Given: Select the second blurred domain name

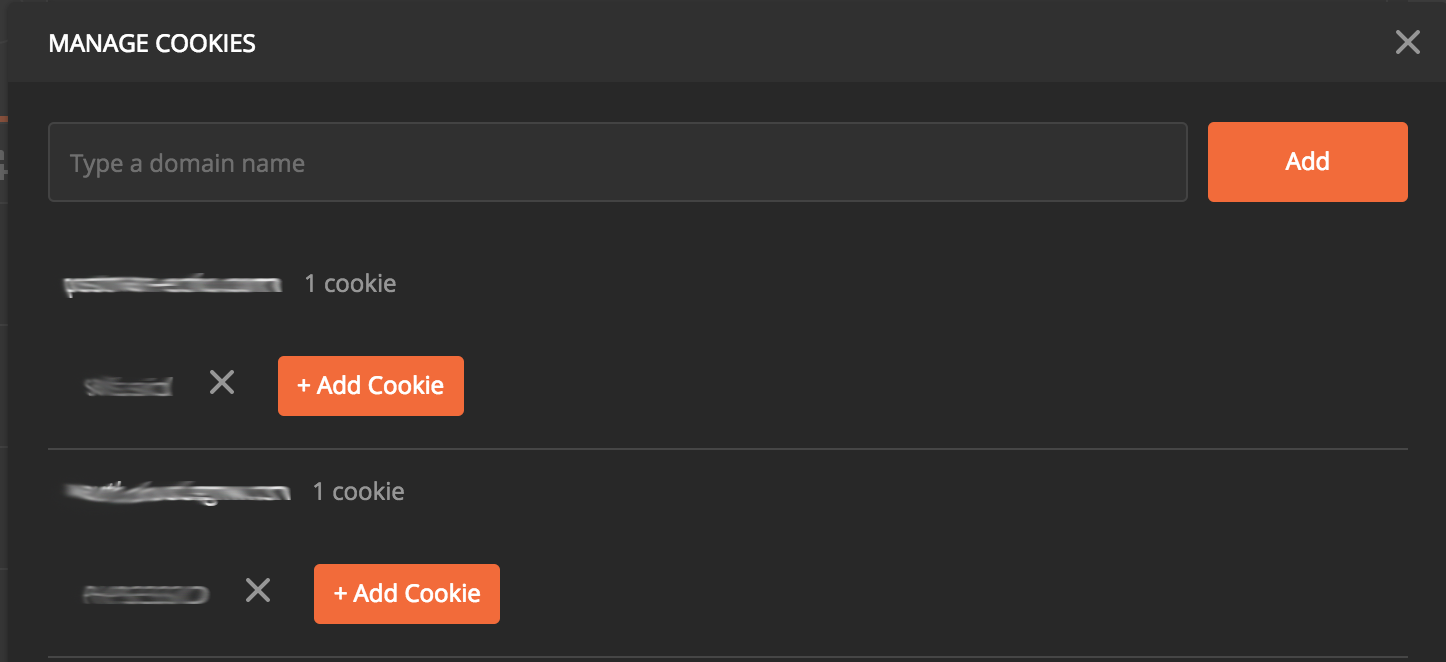Looking at the screenshot, I should pos(177,491).
